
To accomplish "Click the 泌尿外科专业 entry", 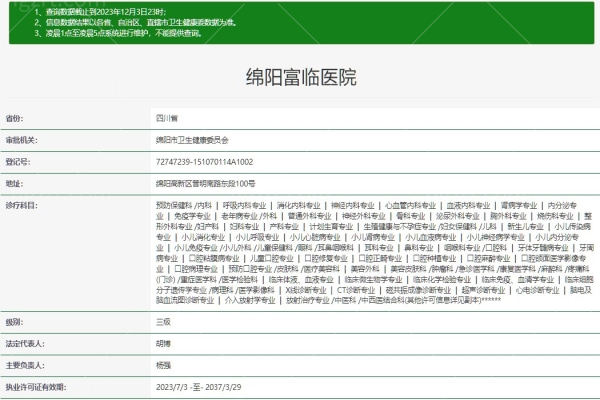I will [x=458, y=216].
